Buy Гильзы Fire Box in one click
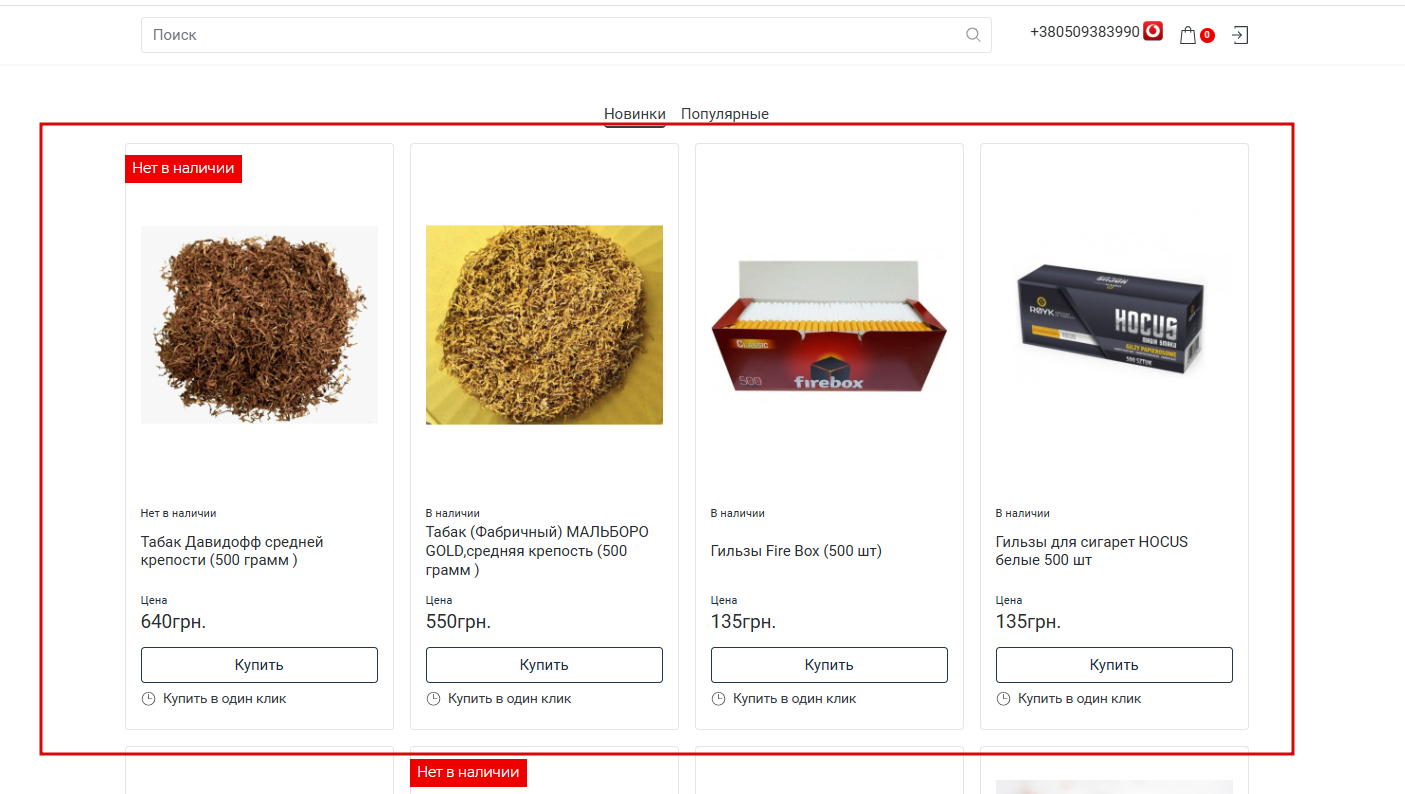1405x794 pixels. coord(795,699)
